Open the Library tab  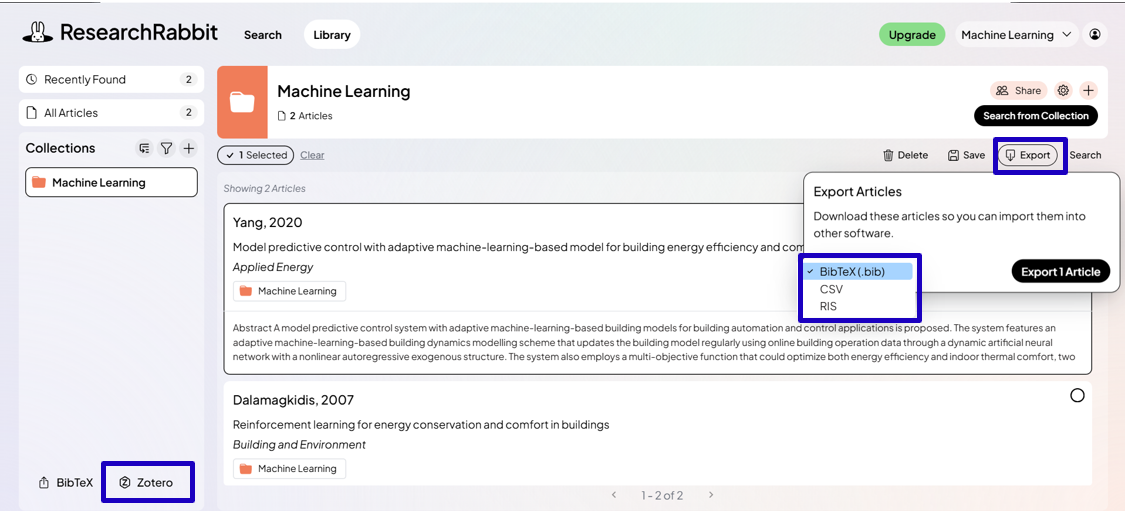tap(332, 35)
